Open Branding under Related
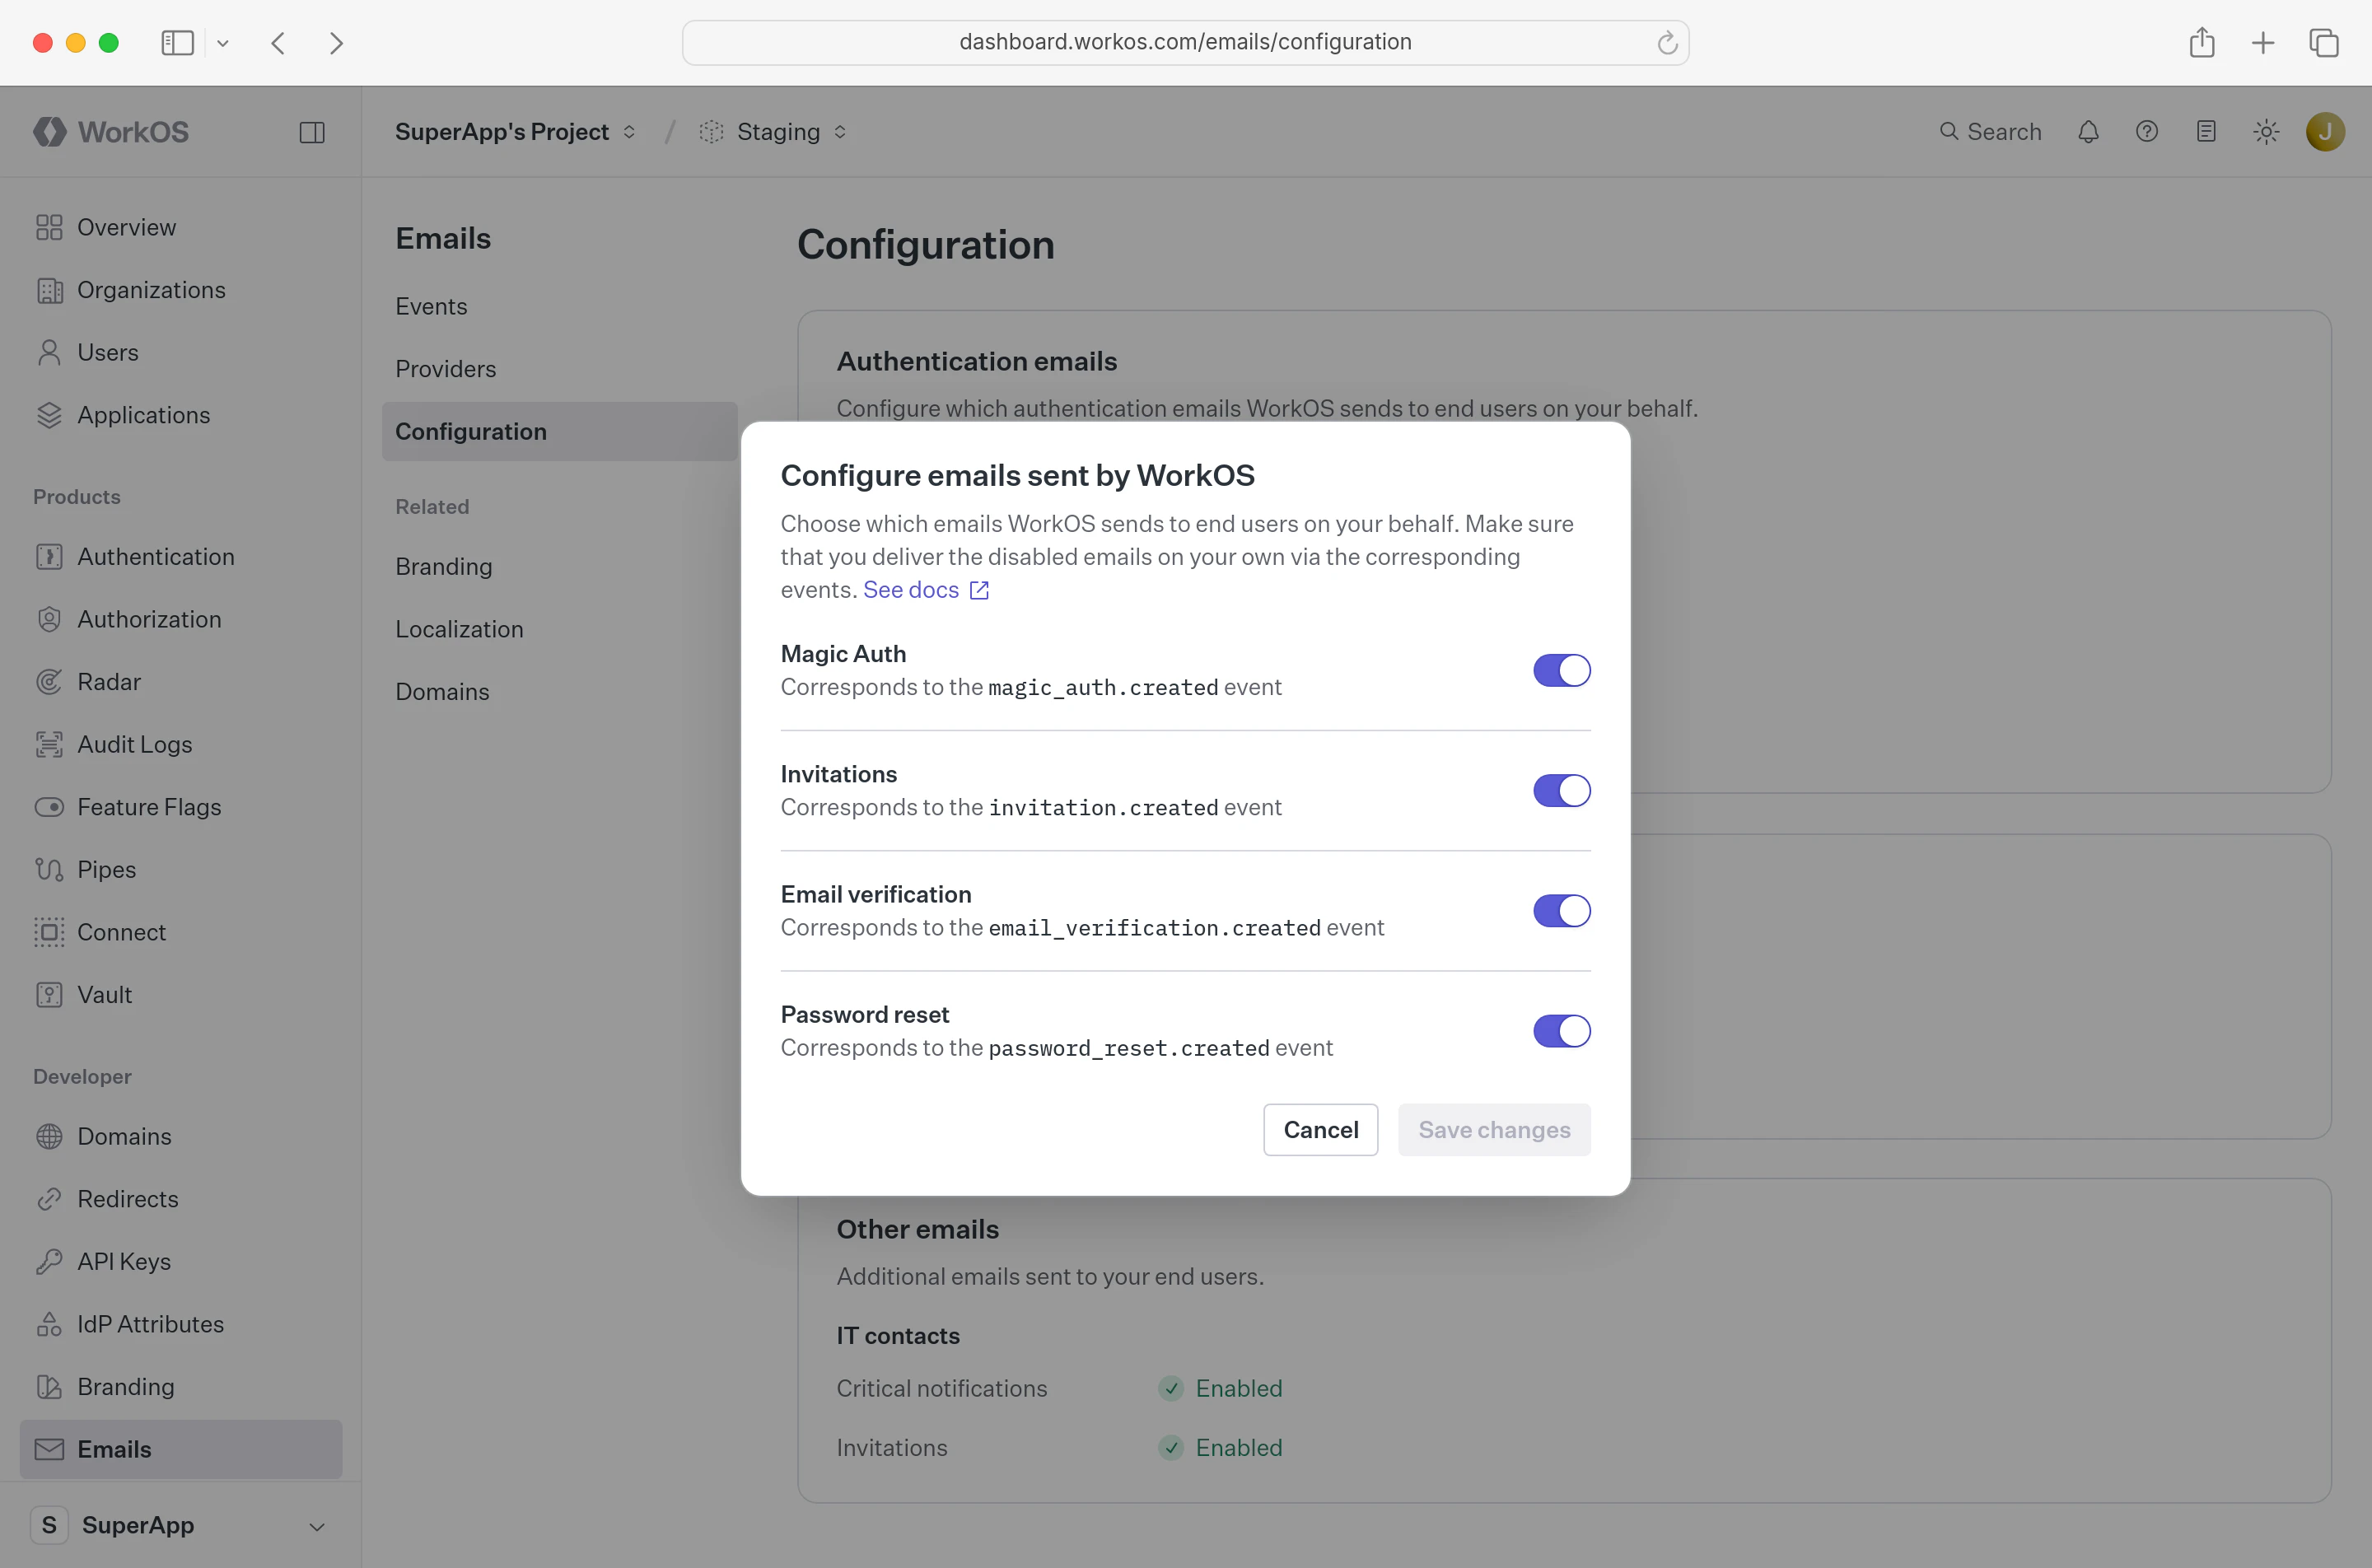Viewport: 2372px width, 1568px height. tap(443, 566)
